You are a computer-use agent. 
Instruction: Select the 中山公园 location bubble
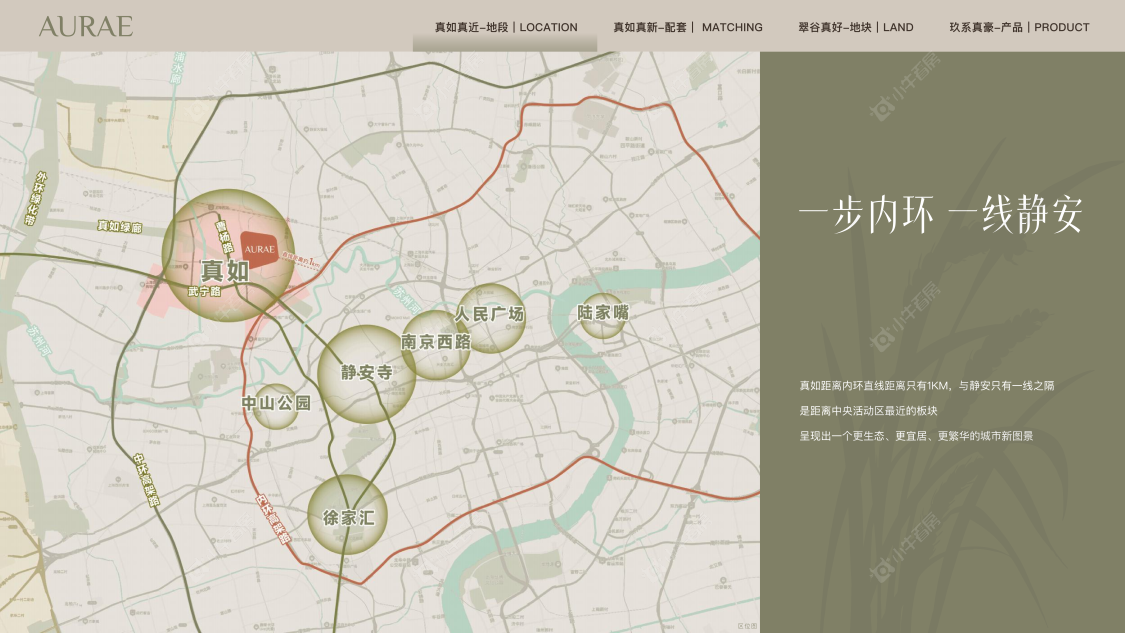(276, 404)
